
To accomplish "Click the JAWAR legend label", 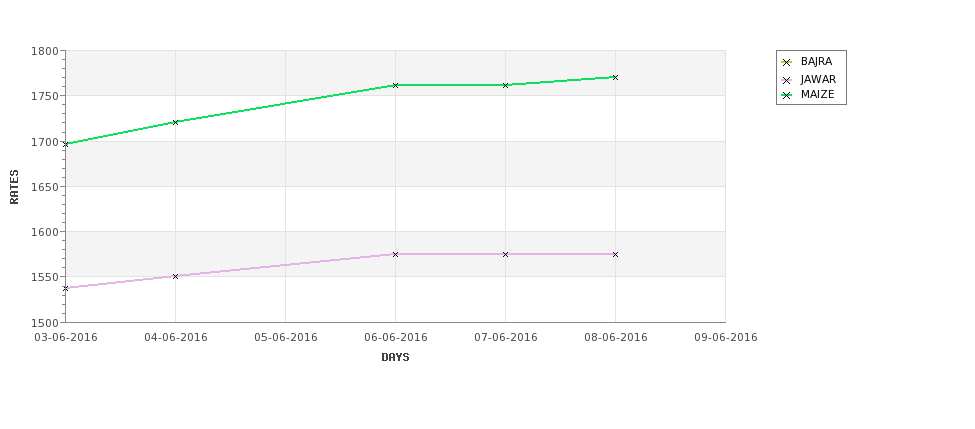I will click(818, 80).
